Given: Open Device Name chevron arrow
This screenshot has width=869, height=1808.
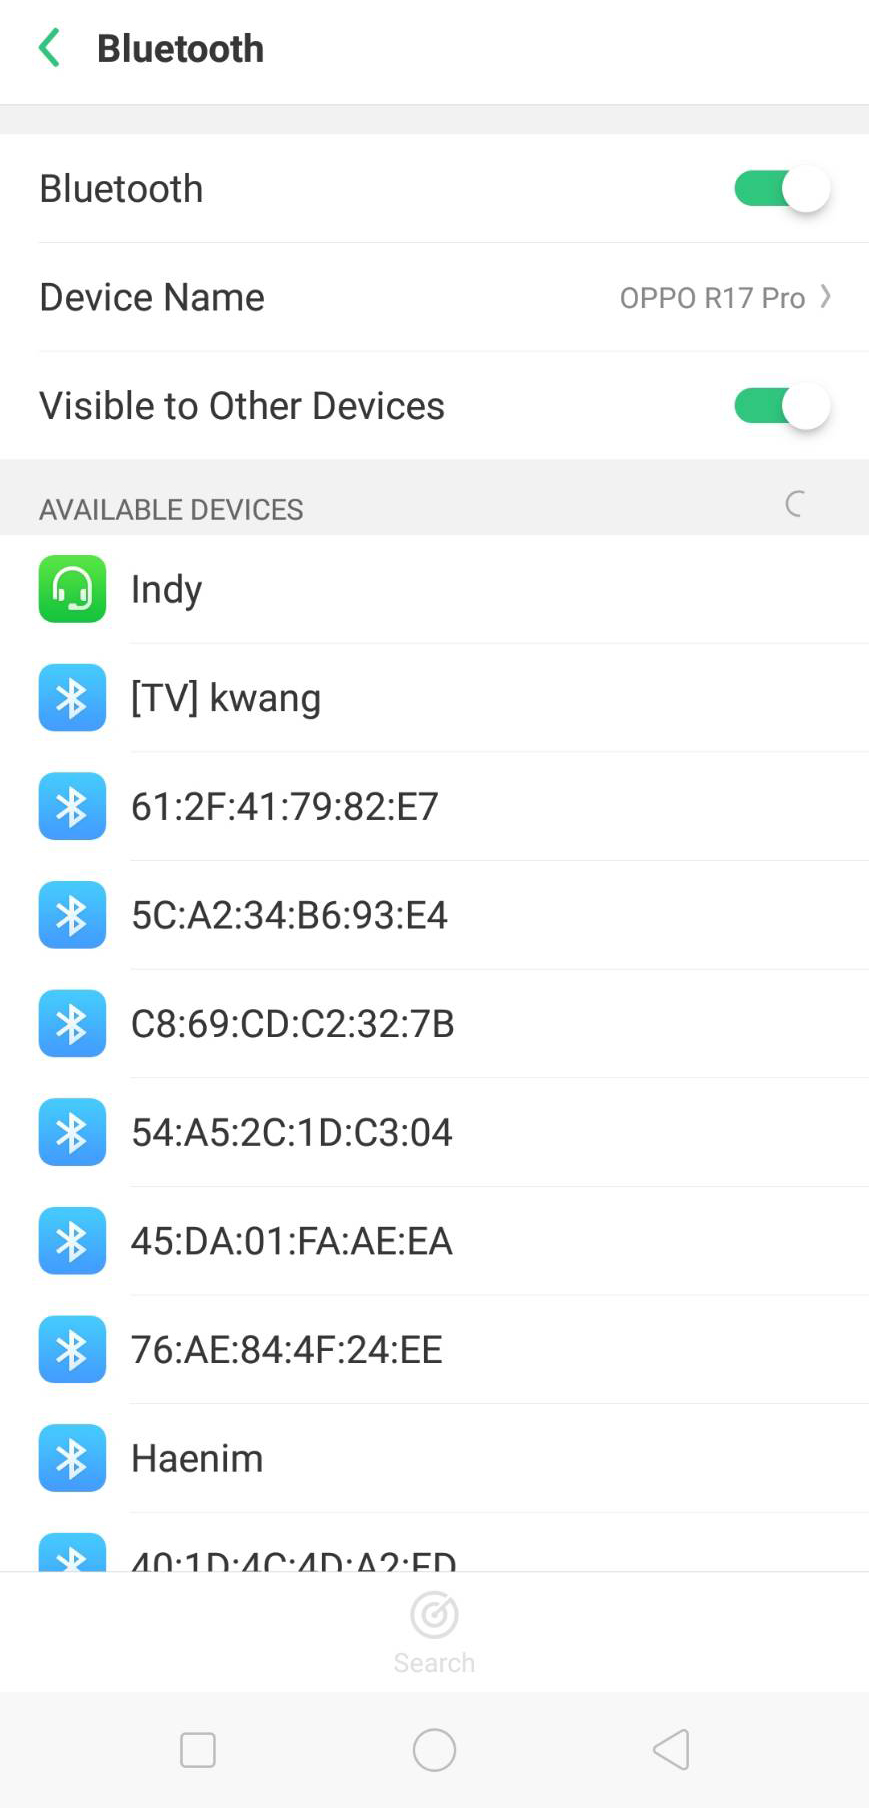Looking at the screenshot, I should 826,297.
